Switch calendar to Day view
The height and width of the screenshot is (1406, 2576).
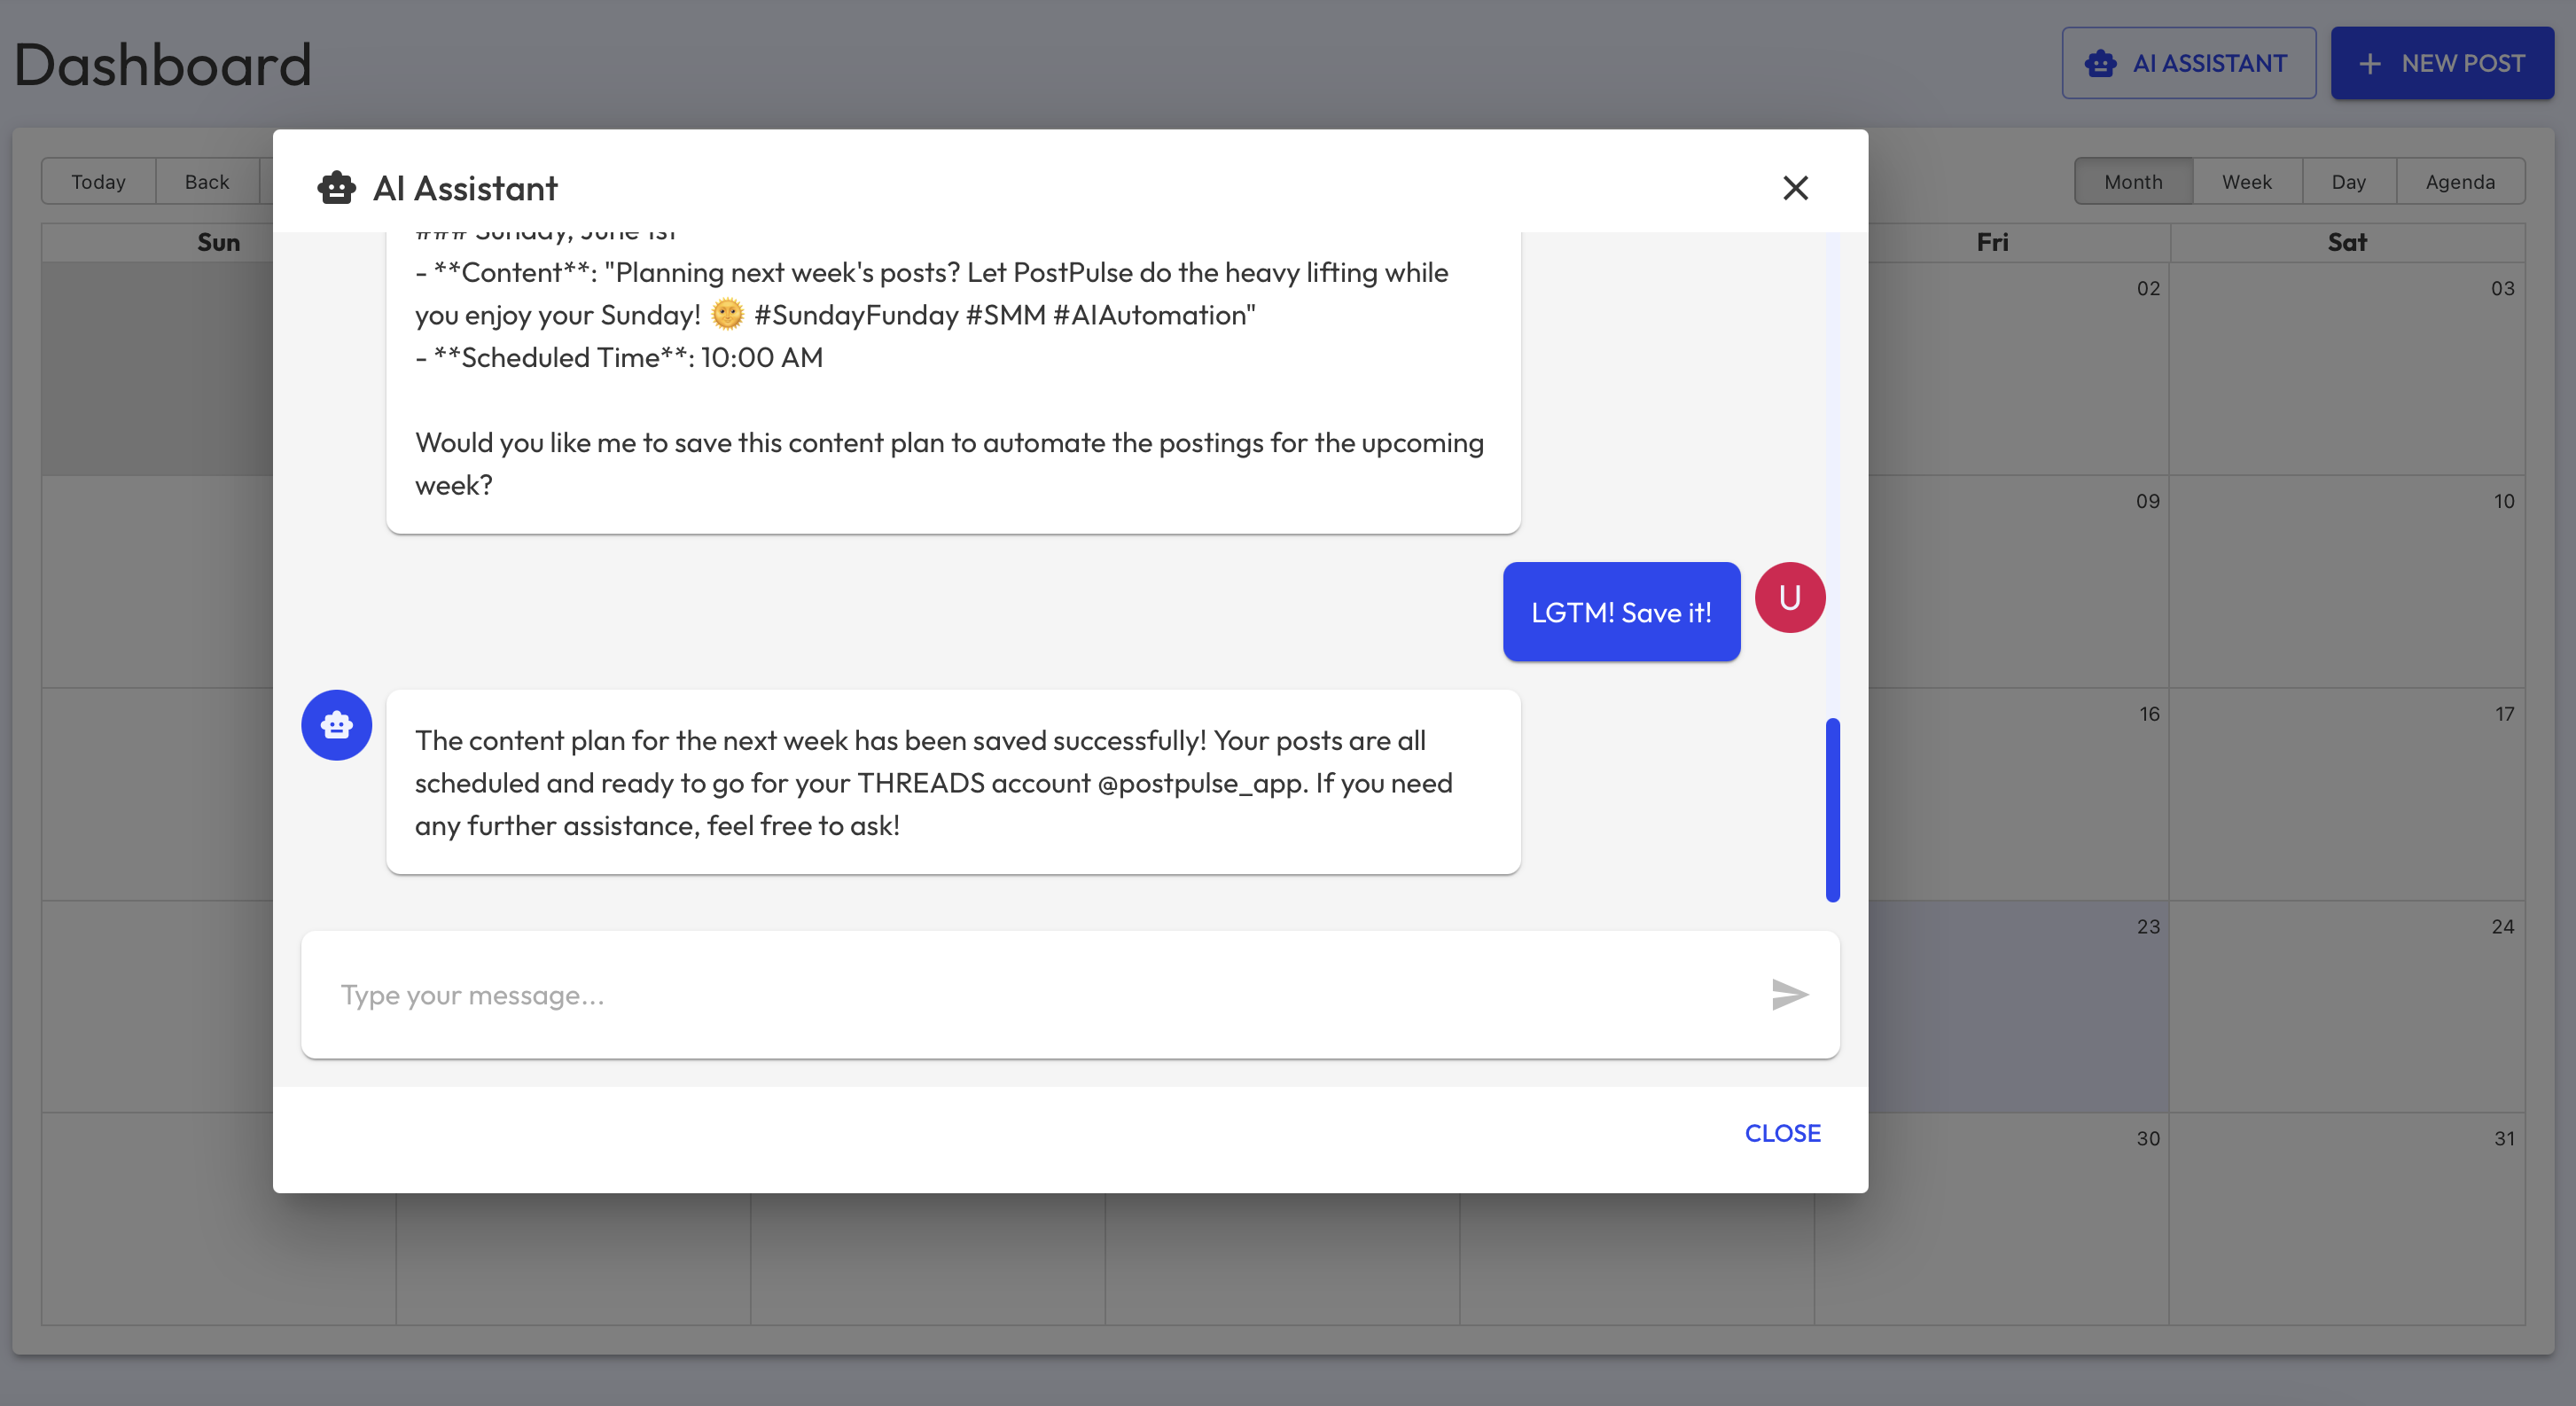point(2348,181)
